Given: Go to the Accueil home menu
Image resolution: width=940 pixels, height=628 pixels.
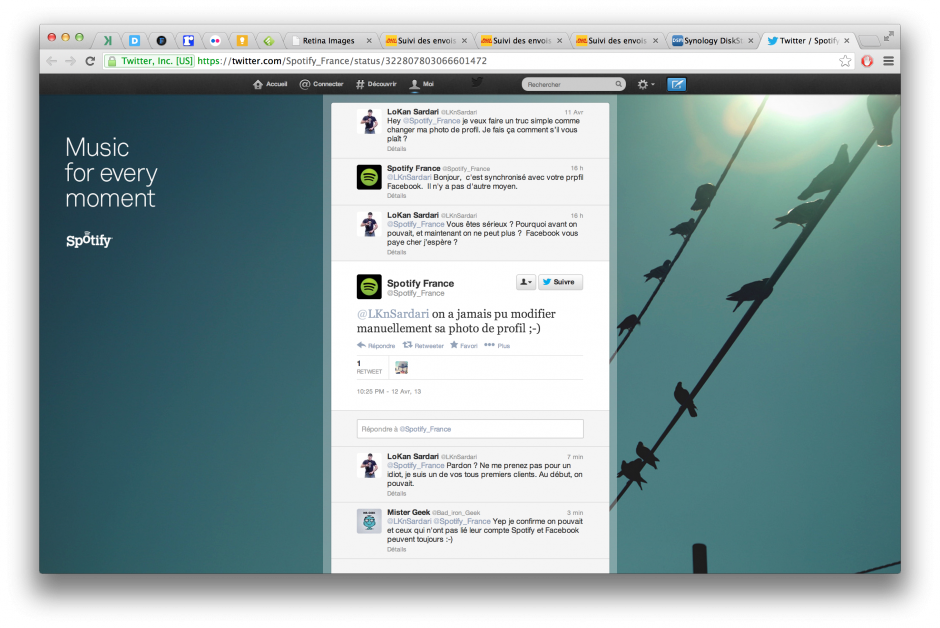Looking at the screenshot, I should 270,84.
